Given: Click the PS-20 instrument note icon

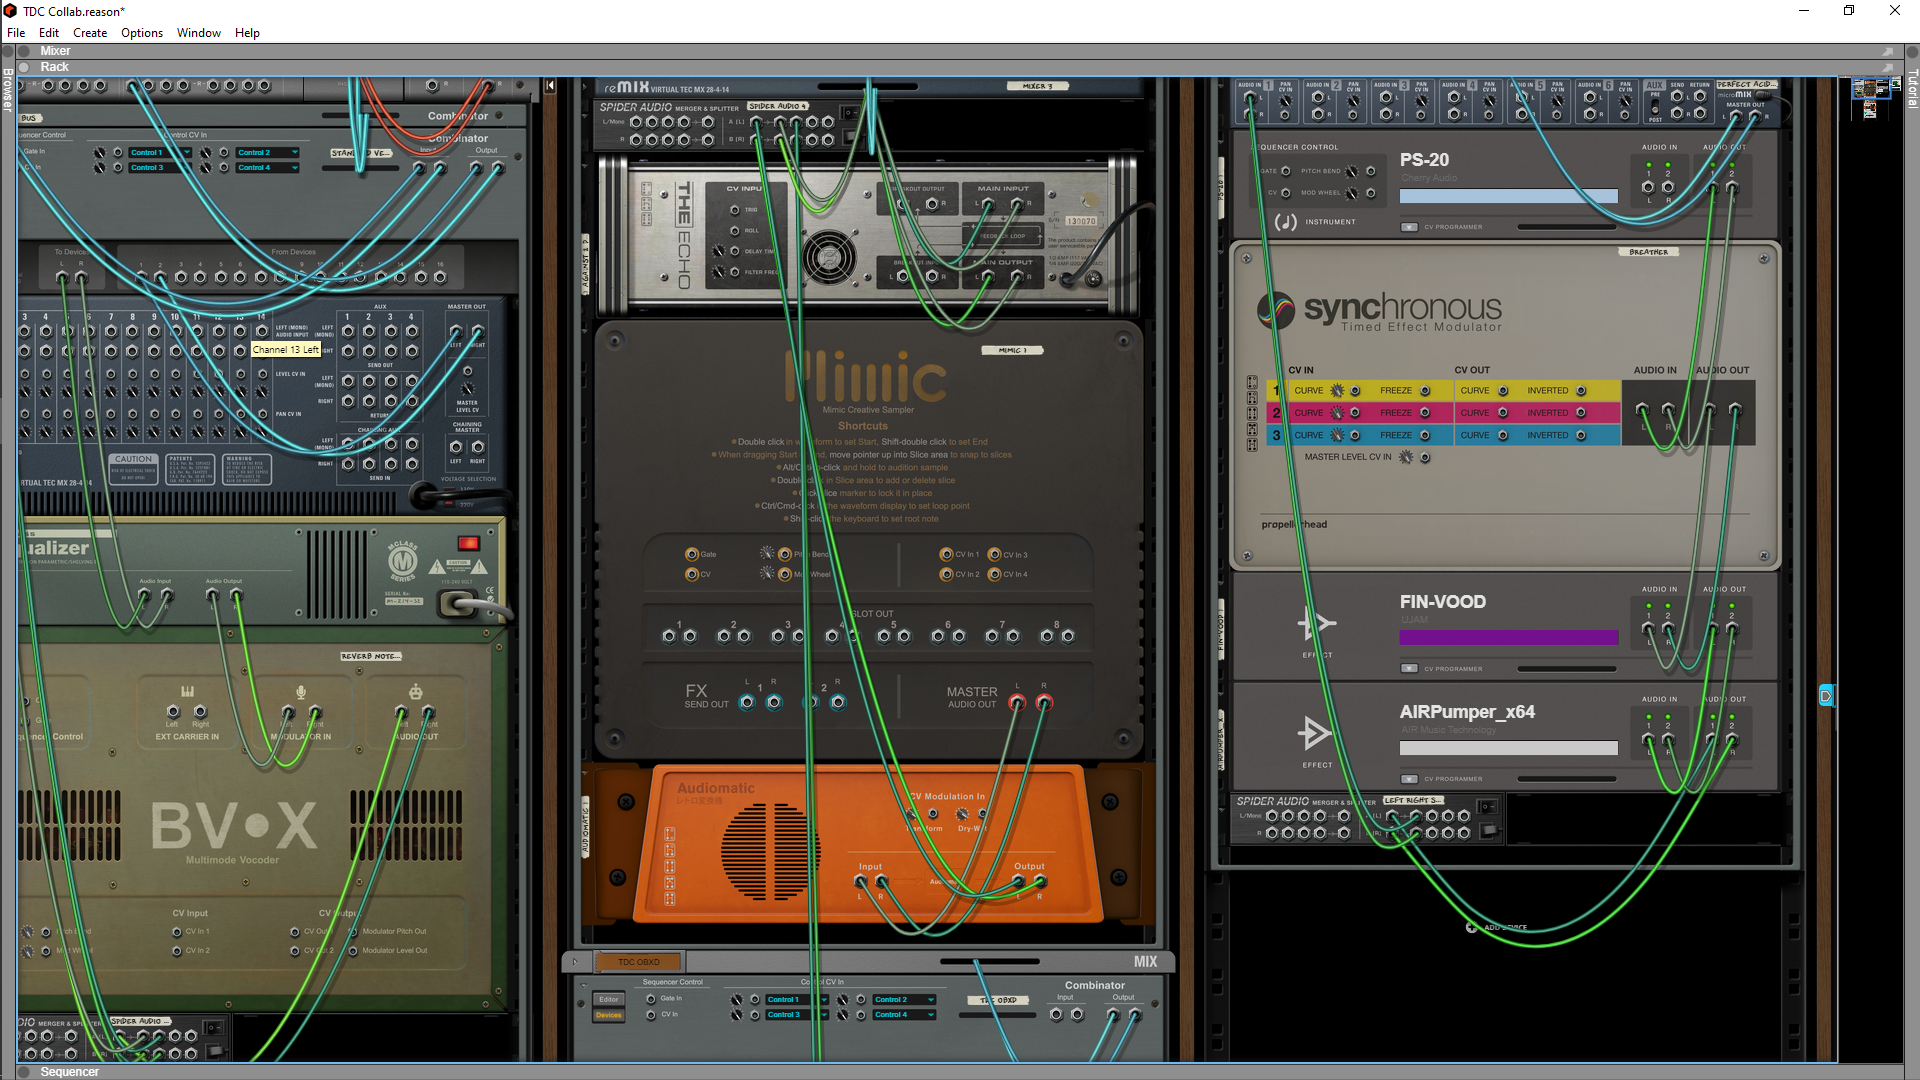Looking at the screenshot, I should point(1286,222).
